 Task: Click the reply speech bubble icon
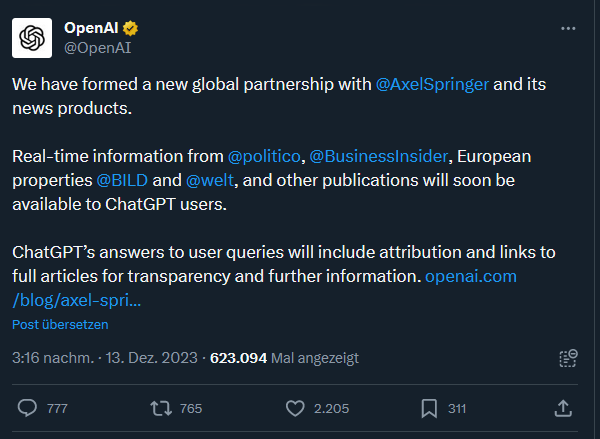[29, 408]
